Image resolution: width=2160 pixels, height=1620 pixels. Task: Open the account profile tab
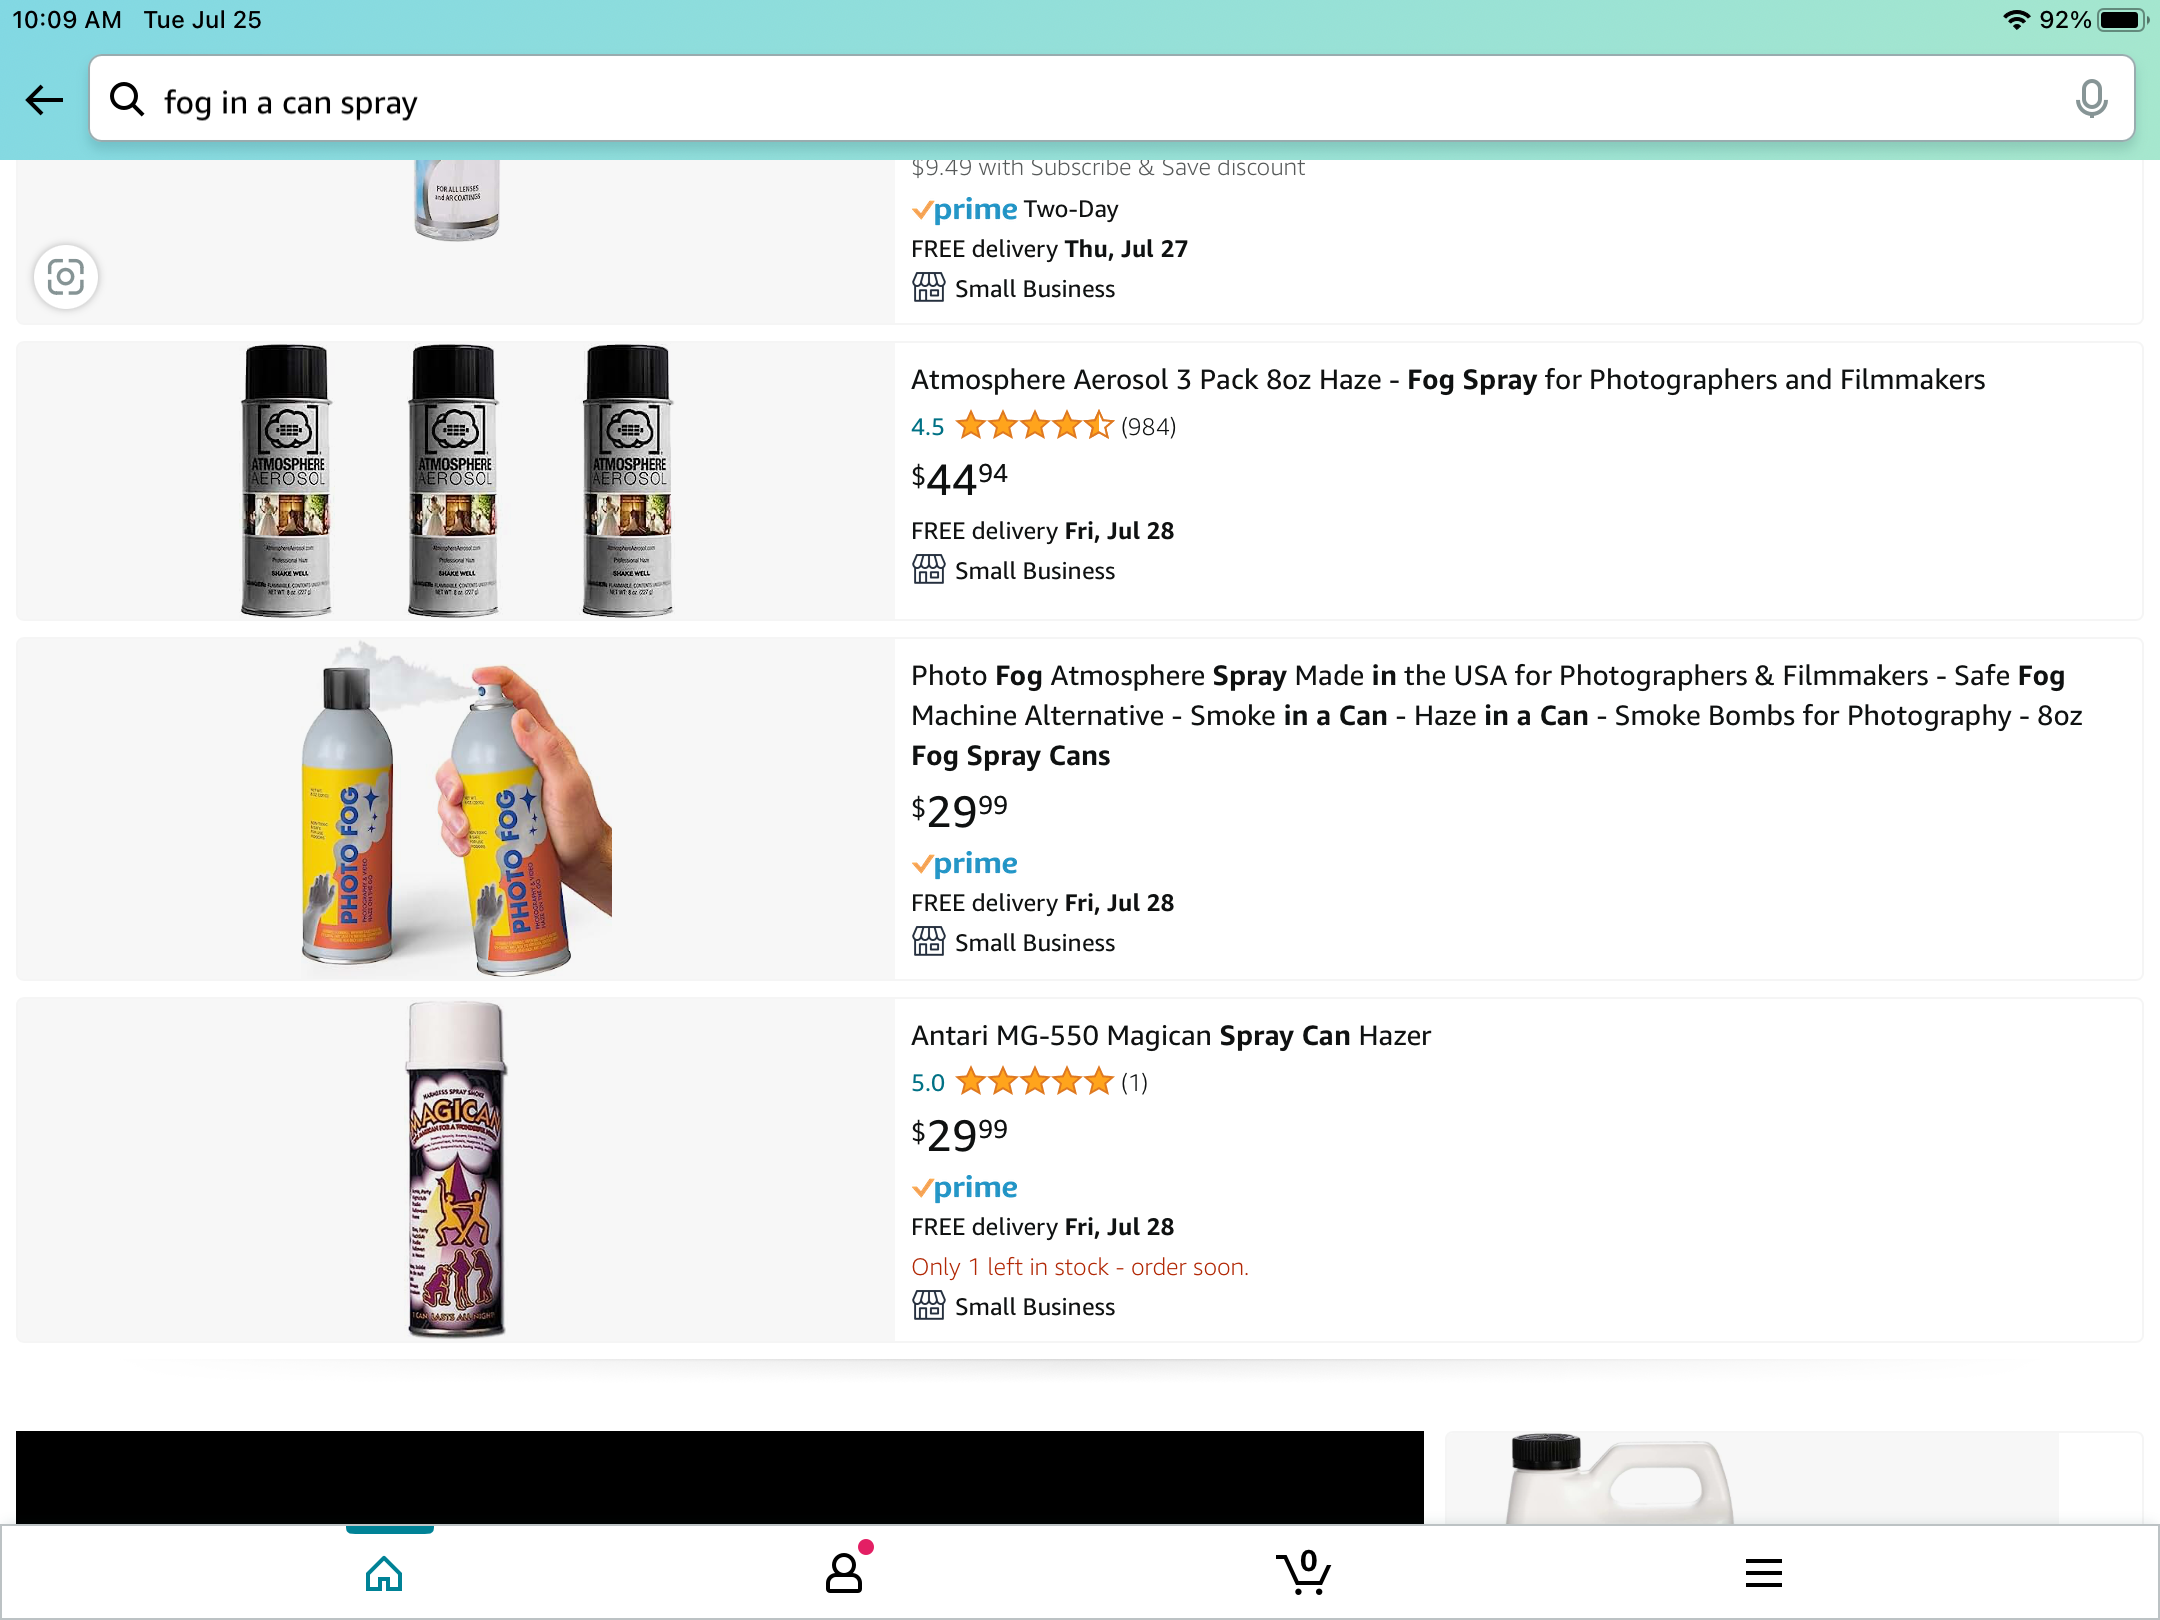[844, 1573]
